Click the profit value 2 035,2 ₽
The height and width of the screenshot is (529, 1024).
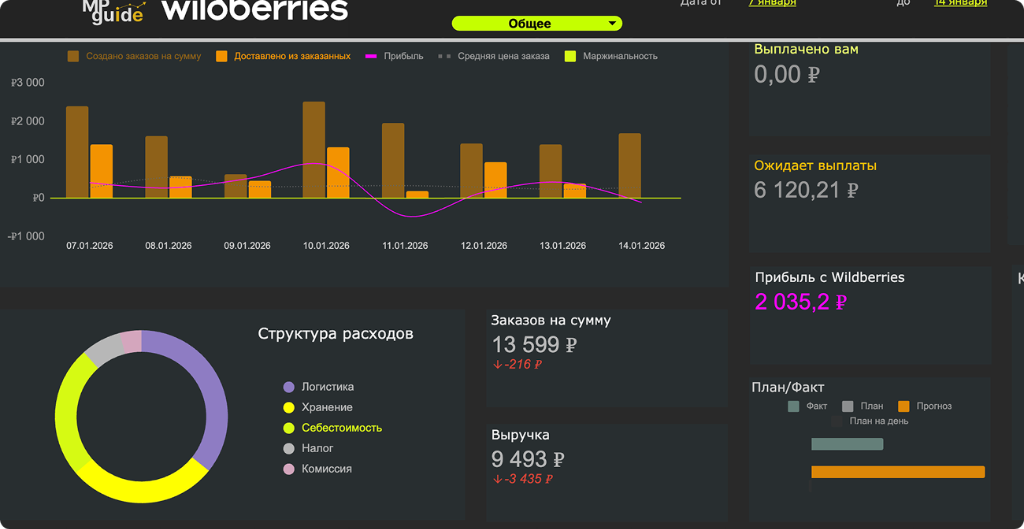[801, 302]
